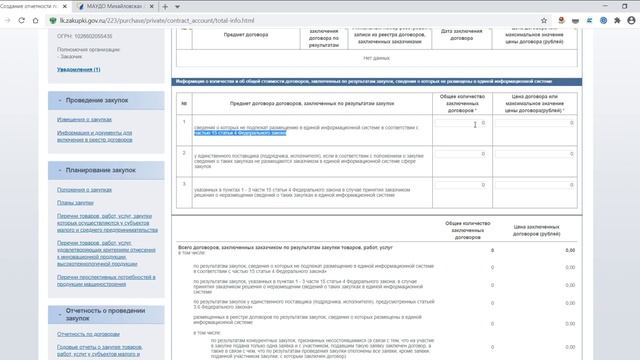The height and width of the screenshot is (360, 640).
Task: Close the first browser tab
Action: click(64, 7)
